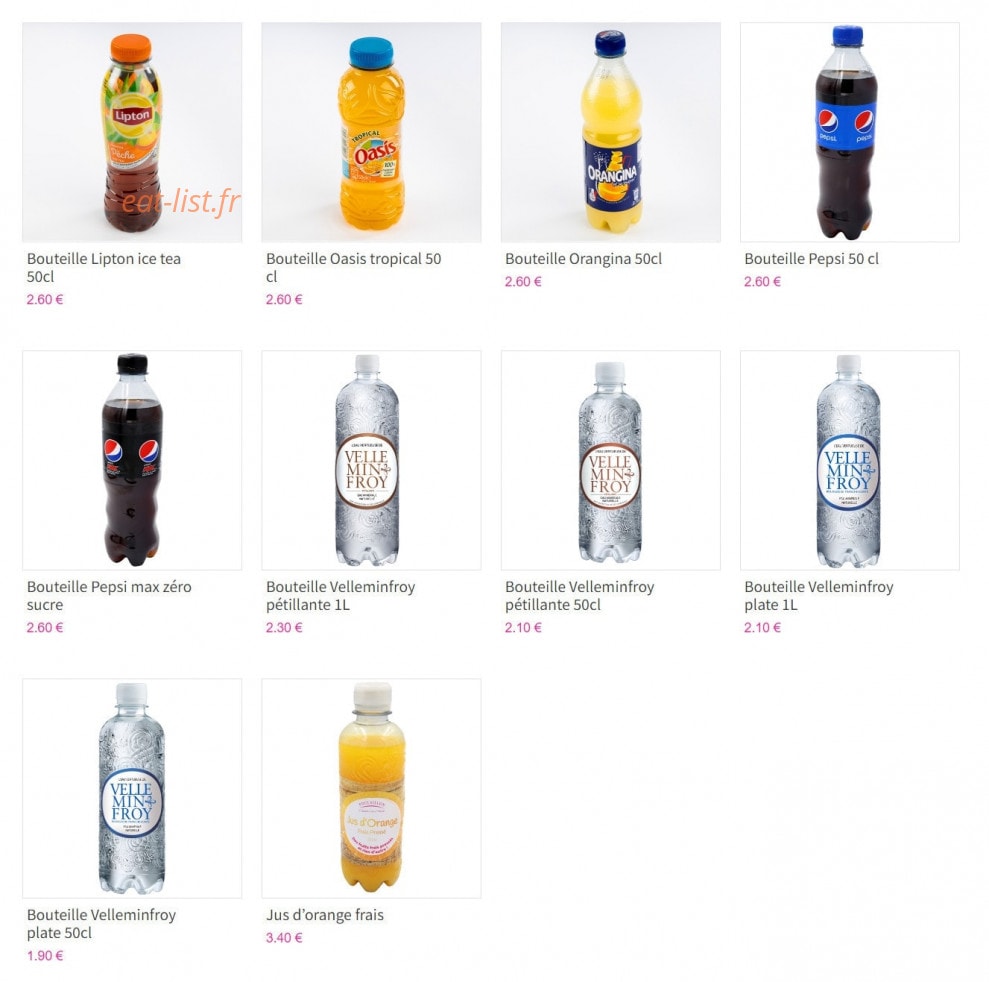989x982 pixels.
Task: Select the Velleminfroy plate 1L bottle photo
Action: tap(850, 460)
